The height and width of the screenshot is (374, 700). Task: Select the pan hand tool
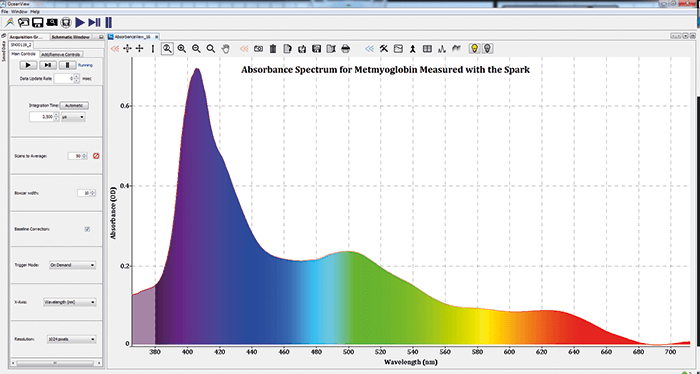tap(226, 49)
